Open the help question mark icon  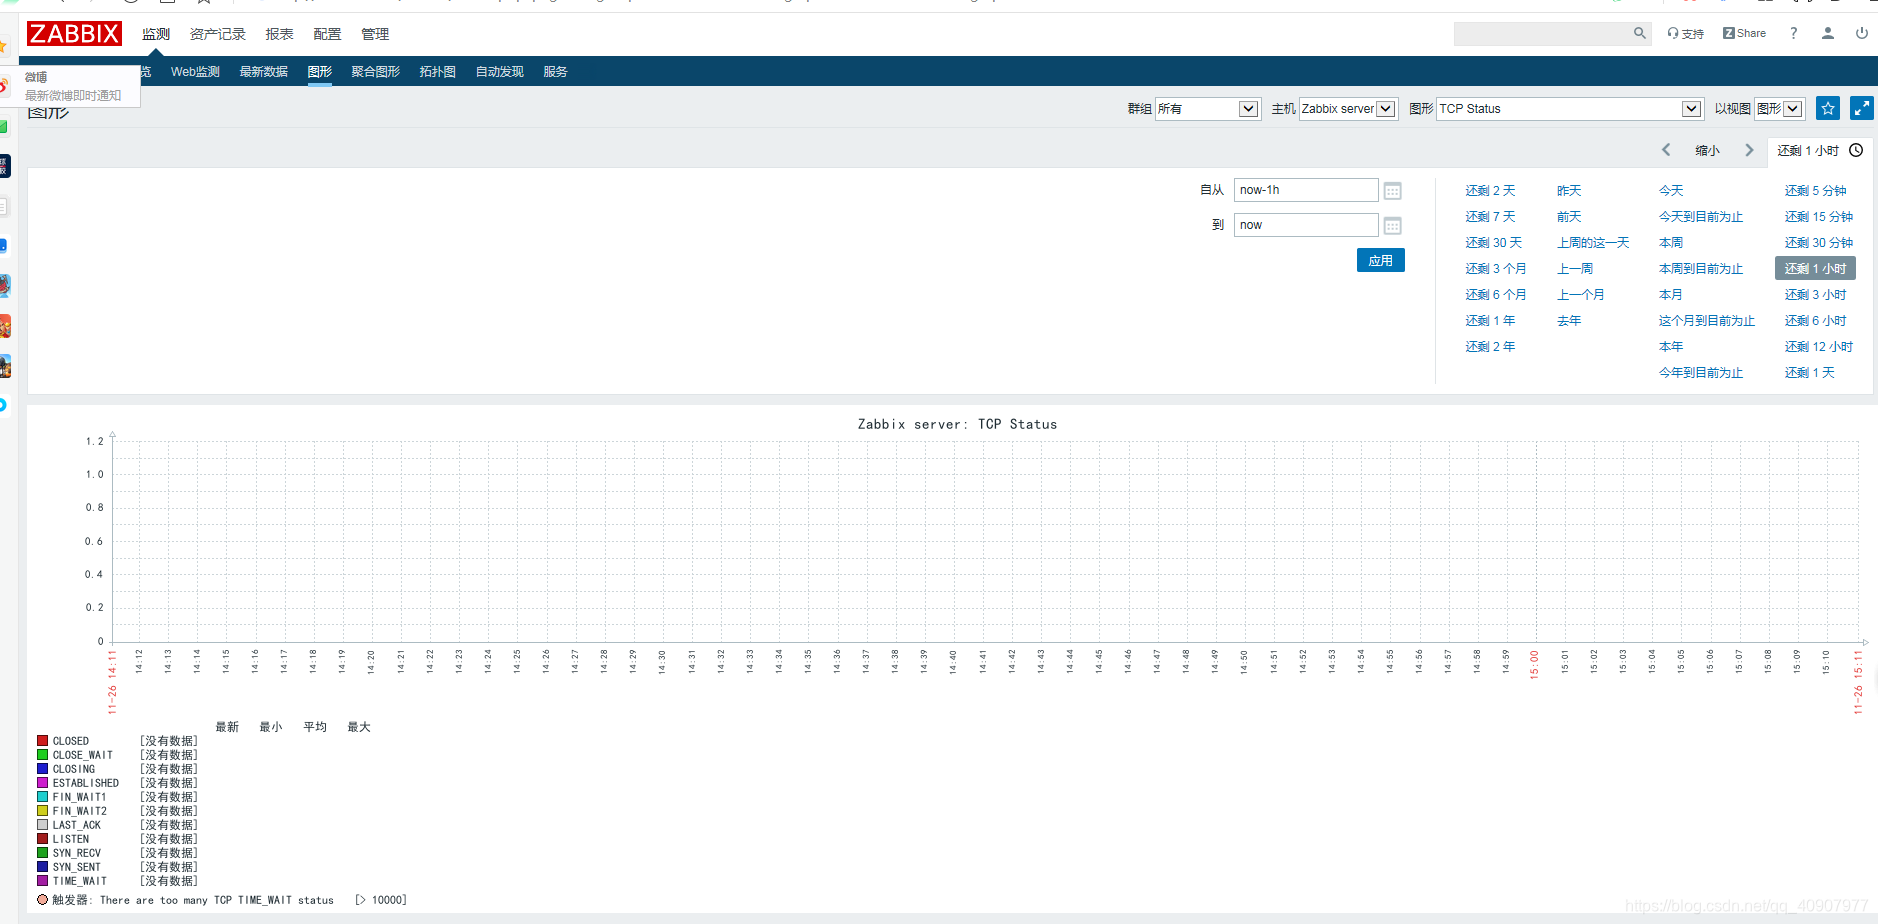pos(1794,33)
